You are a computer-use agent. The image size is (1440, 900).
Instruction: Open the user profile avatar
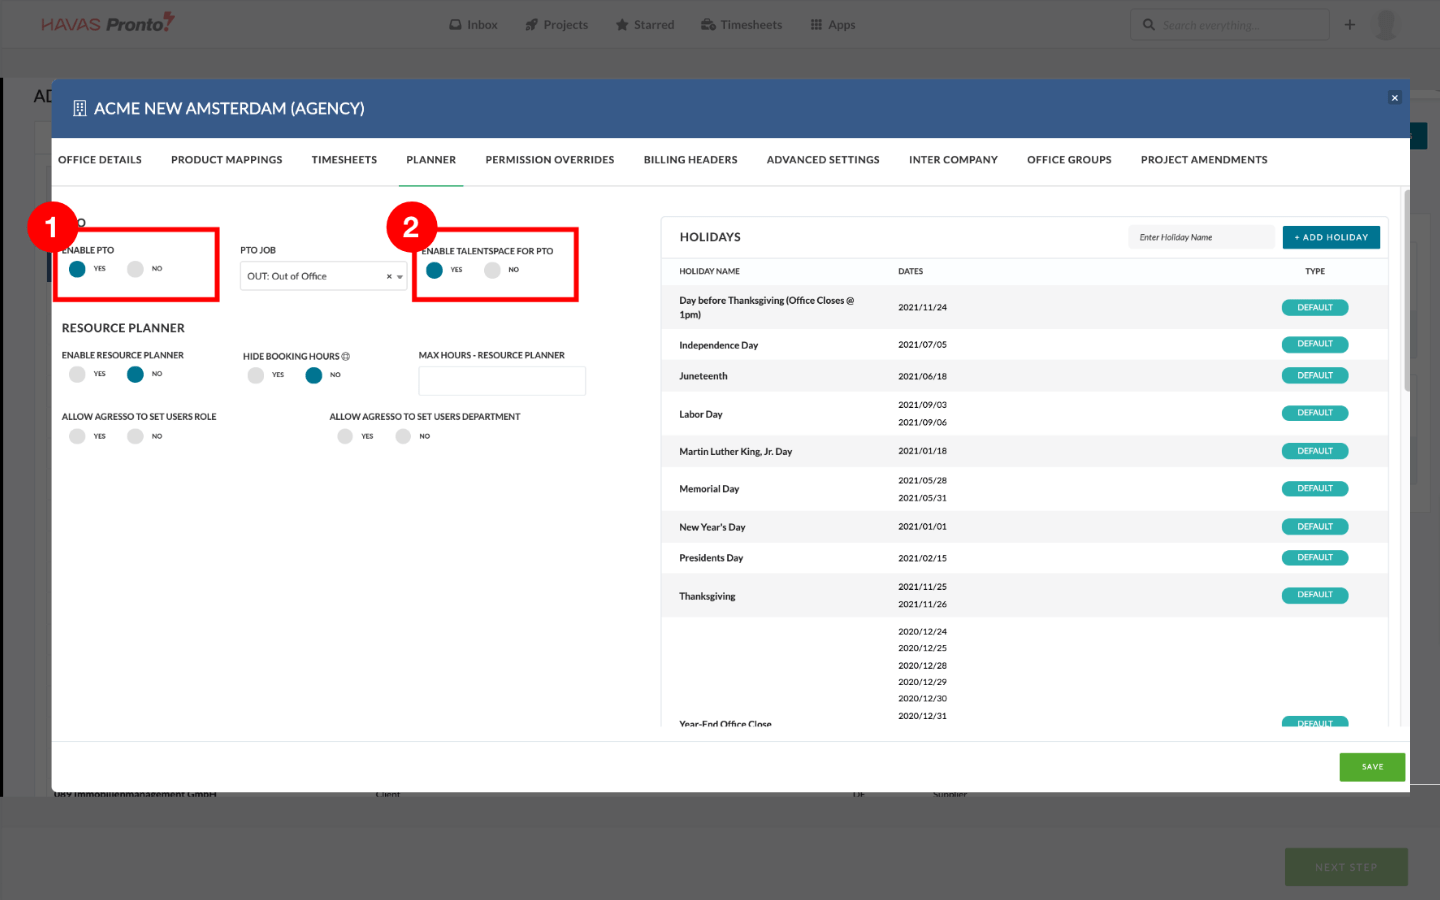[1386, 25]
